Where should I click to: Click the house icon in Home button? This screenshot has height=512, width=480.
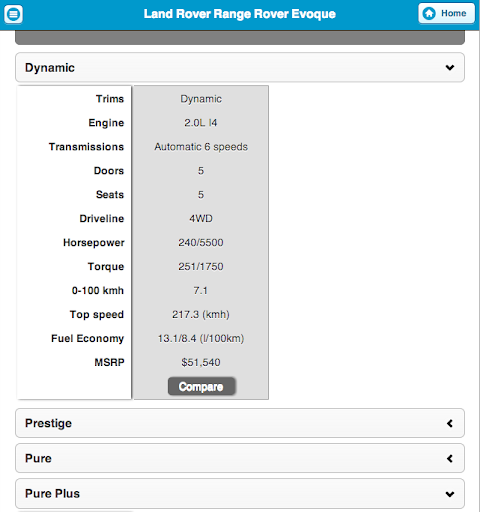tap(429, 13)
